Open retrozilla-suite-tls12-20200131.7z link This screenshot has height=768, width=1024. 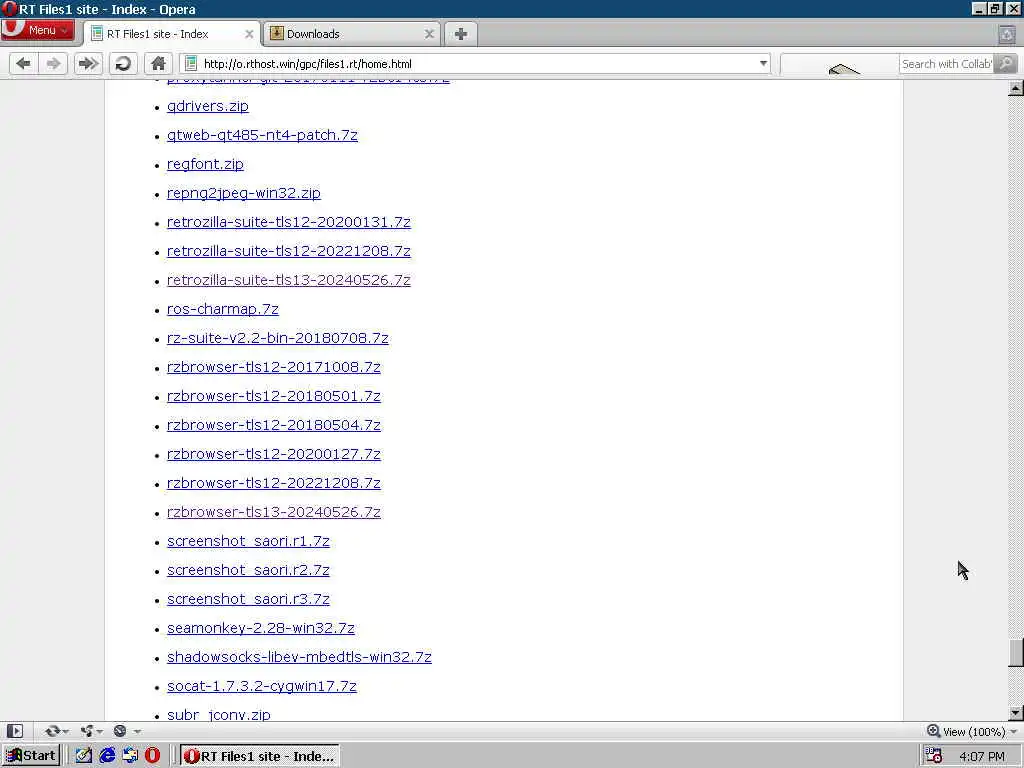tap(289, 222)
